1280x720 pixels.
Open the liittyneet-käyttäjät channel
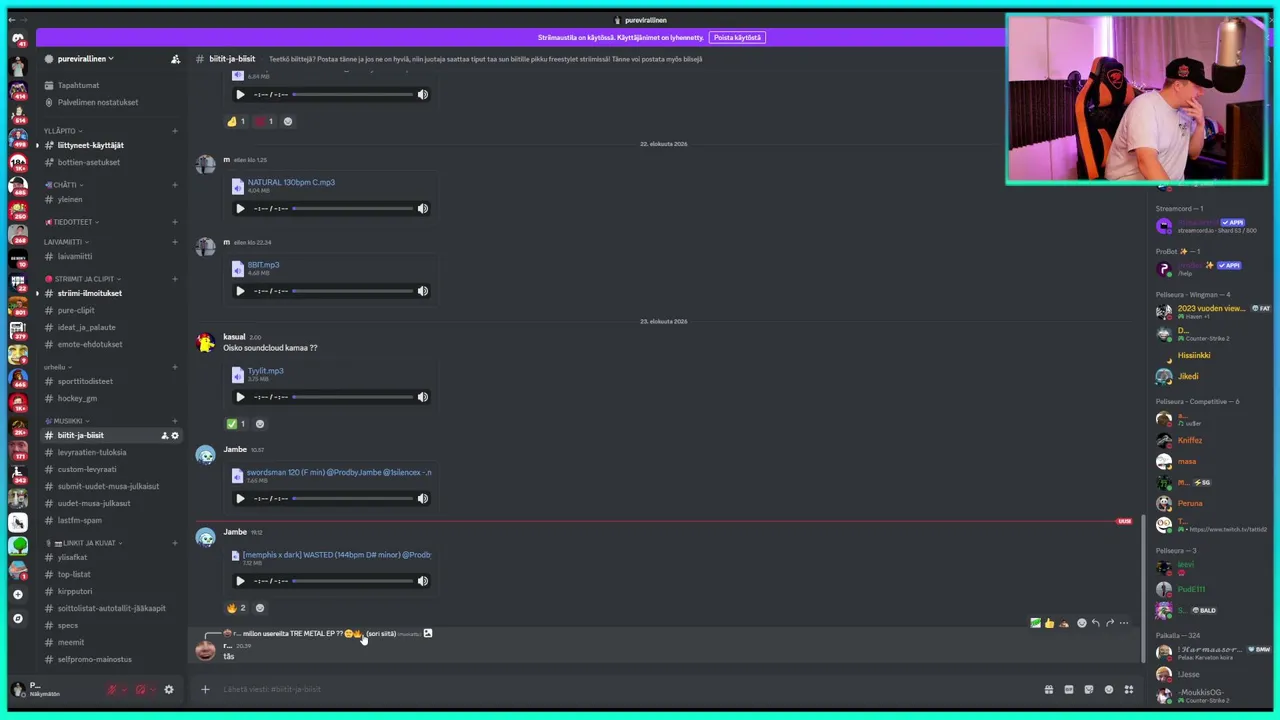[x=90, y=145]
